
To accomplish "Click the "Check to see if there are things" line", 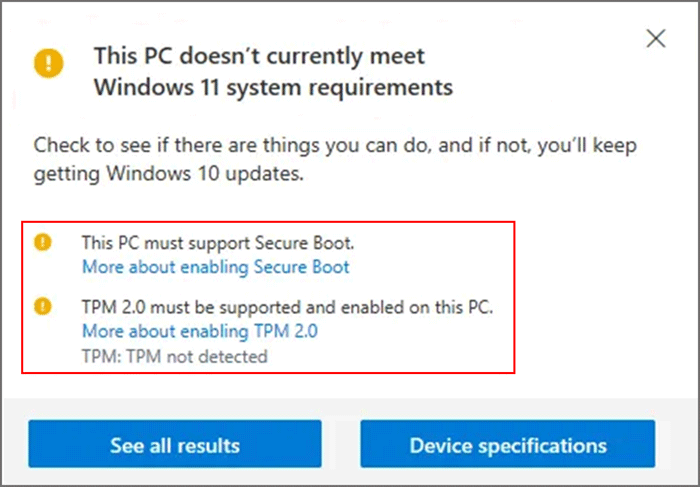I will (335, 145).
